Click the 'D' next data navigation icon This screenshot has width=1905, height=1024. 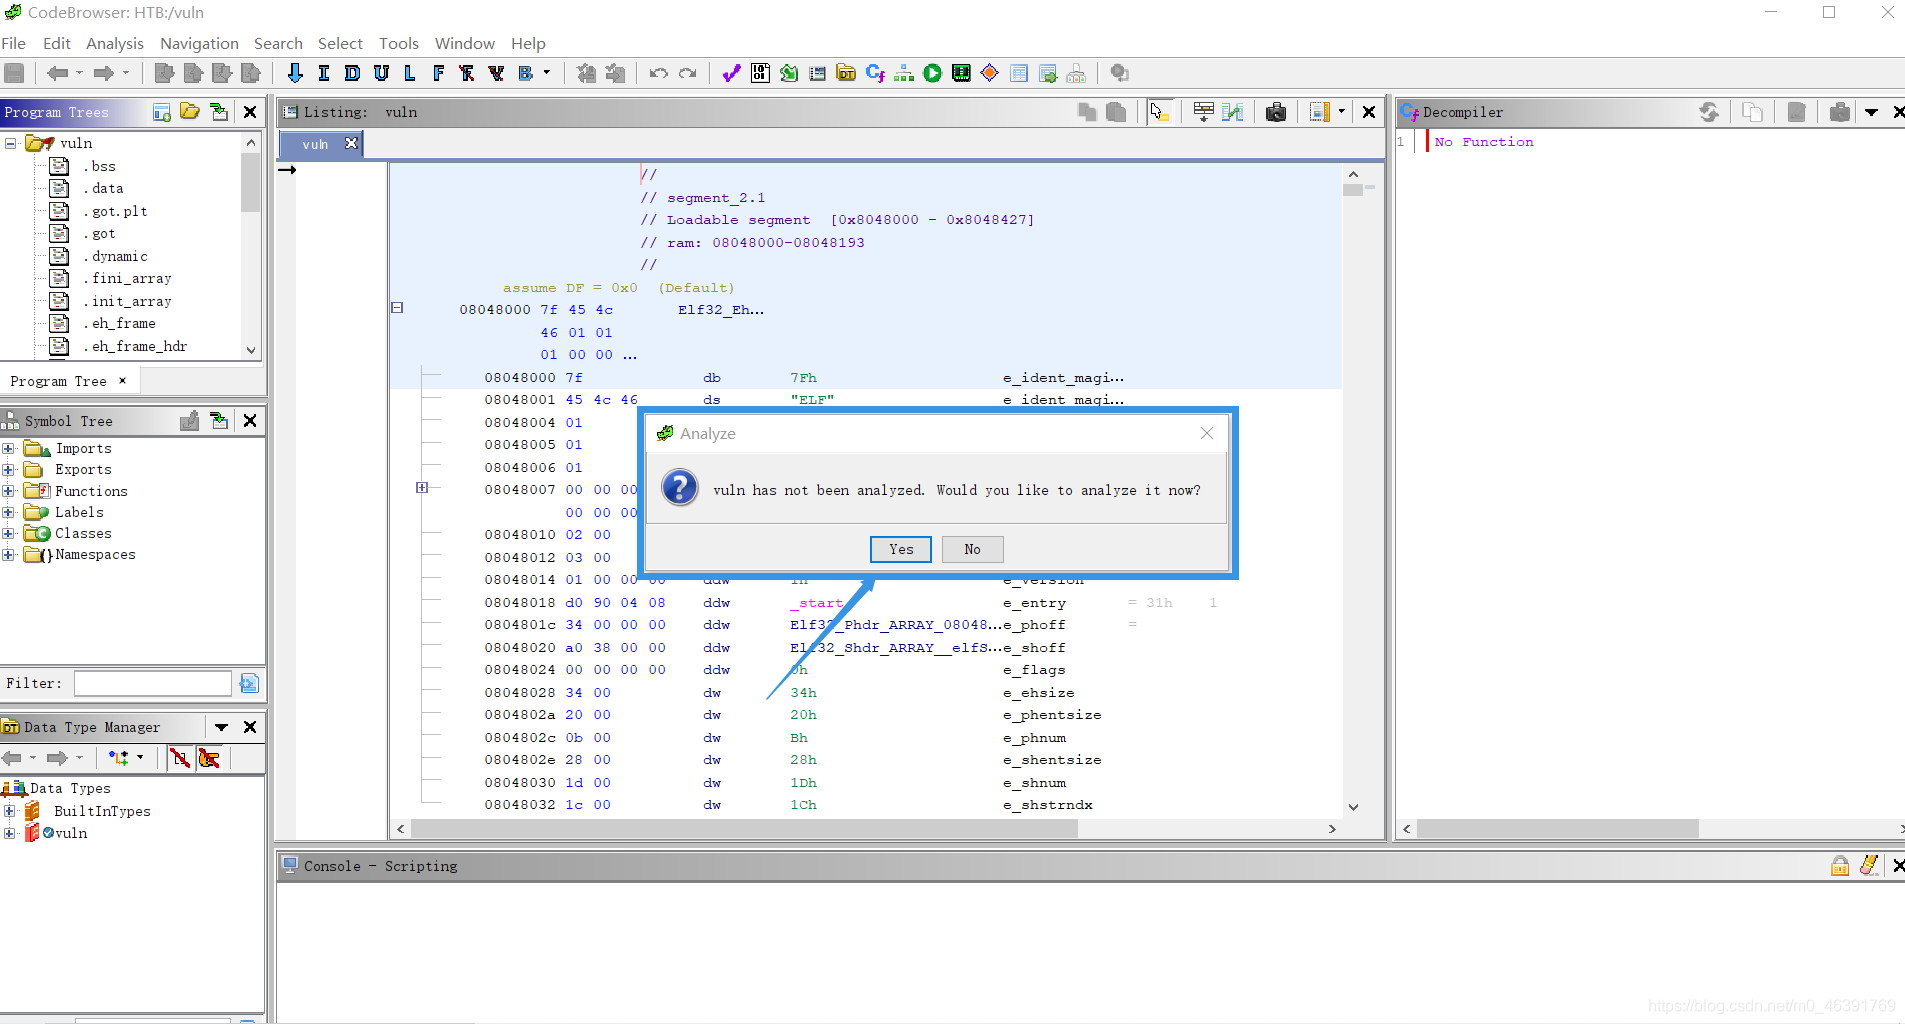click(x=352, y=73)
